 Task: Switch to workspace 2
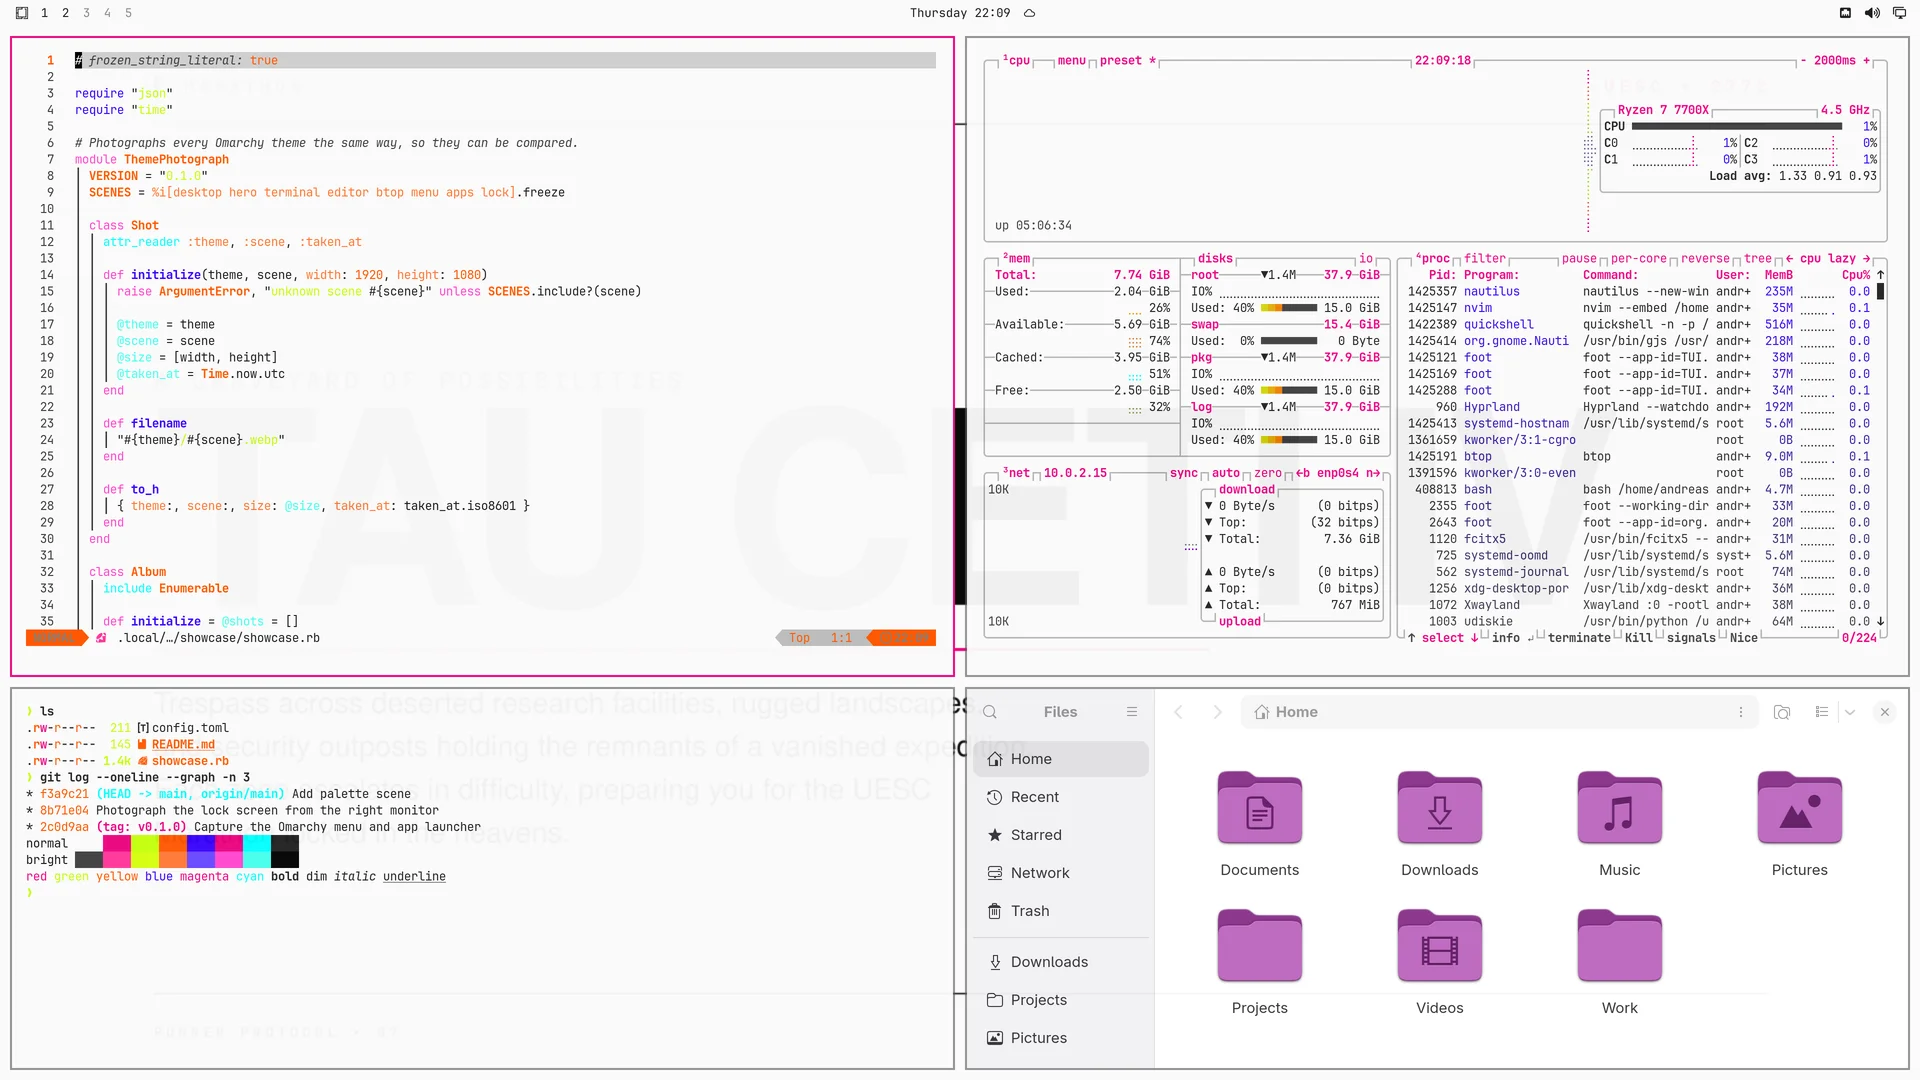[66, 13]
